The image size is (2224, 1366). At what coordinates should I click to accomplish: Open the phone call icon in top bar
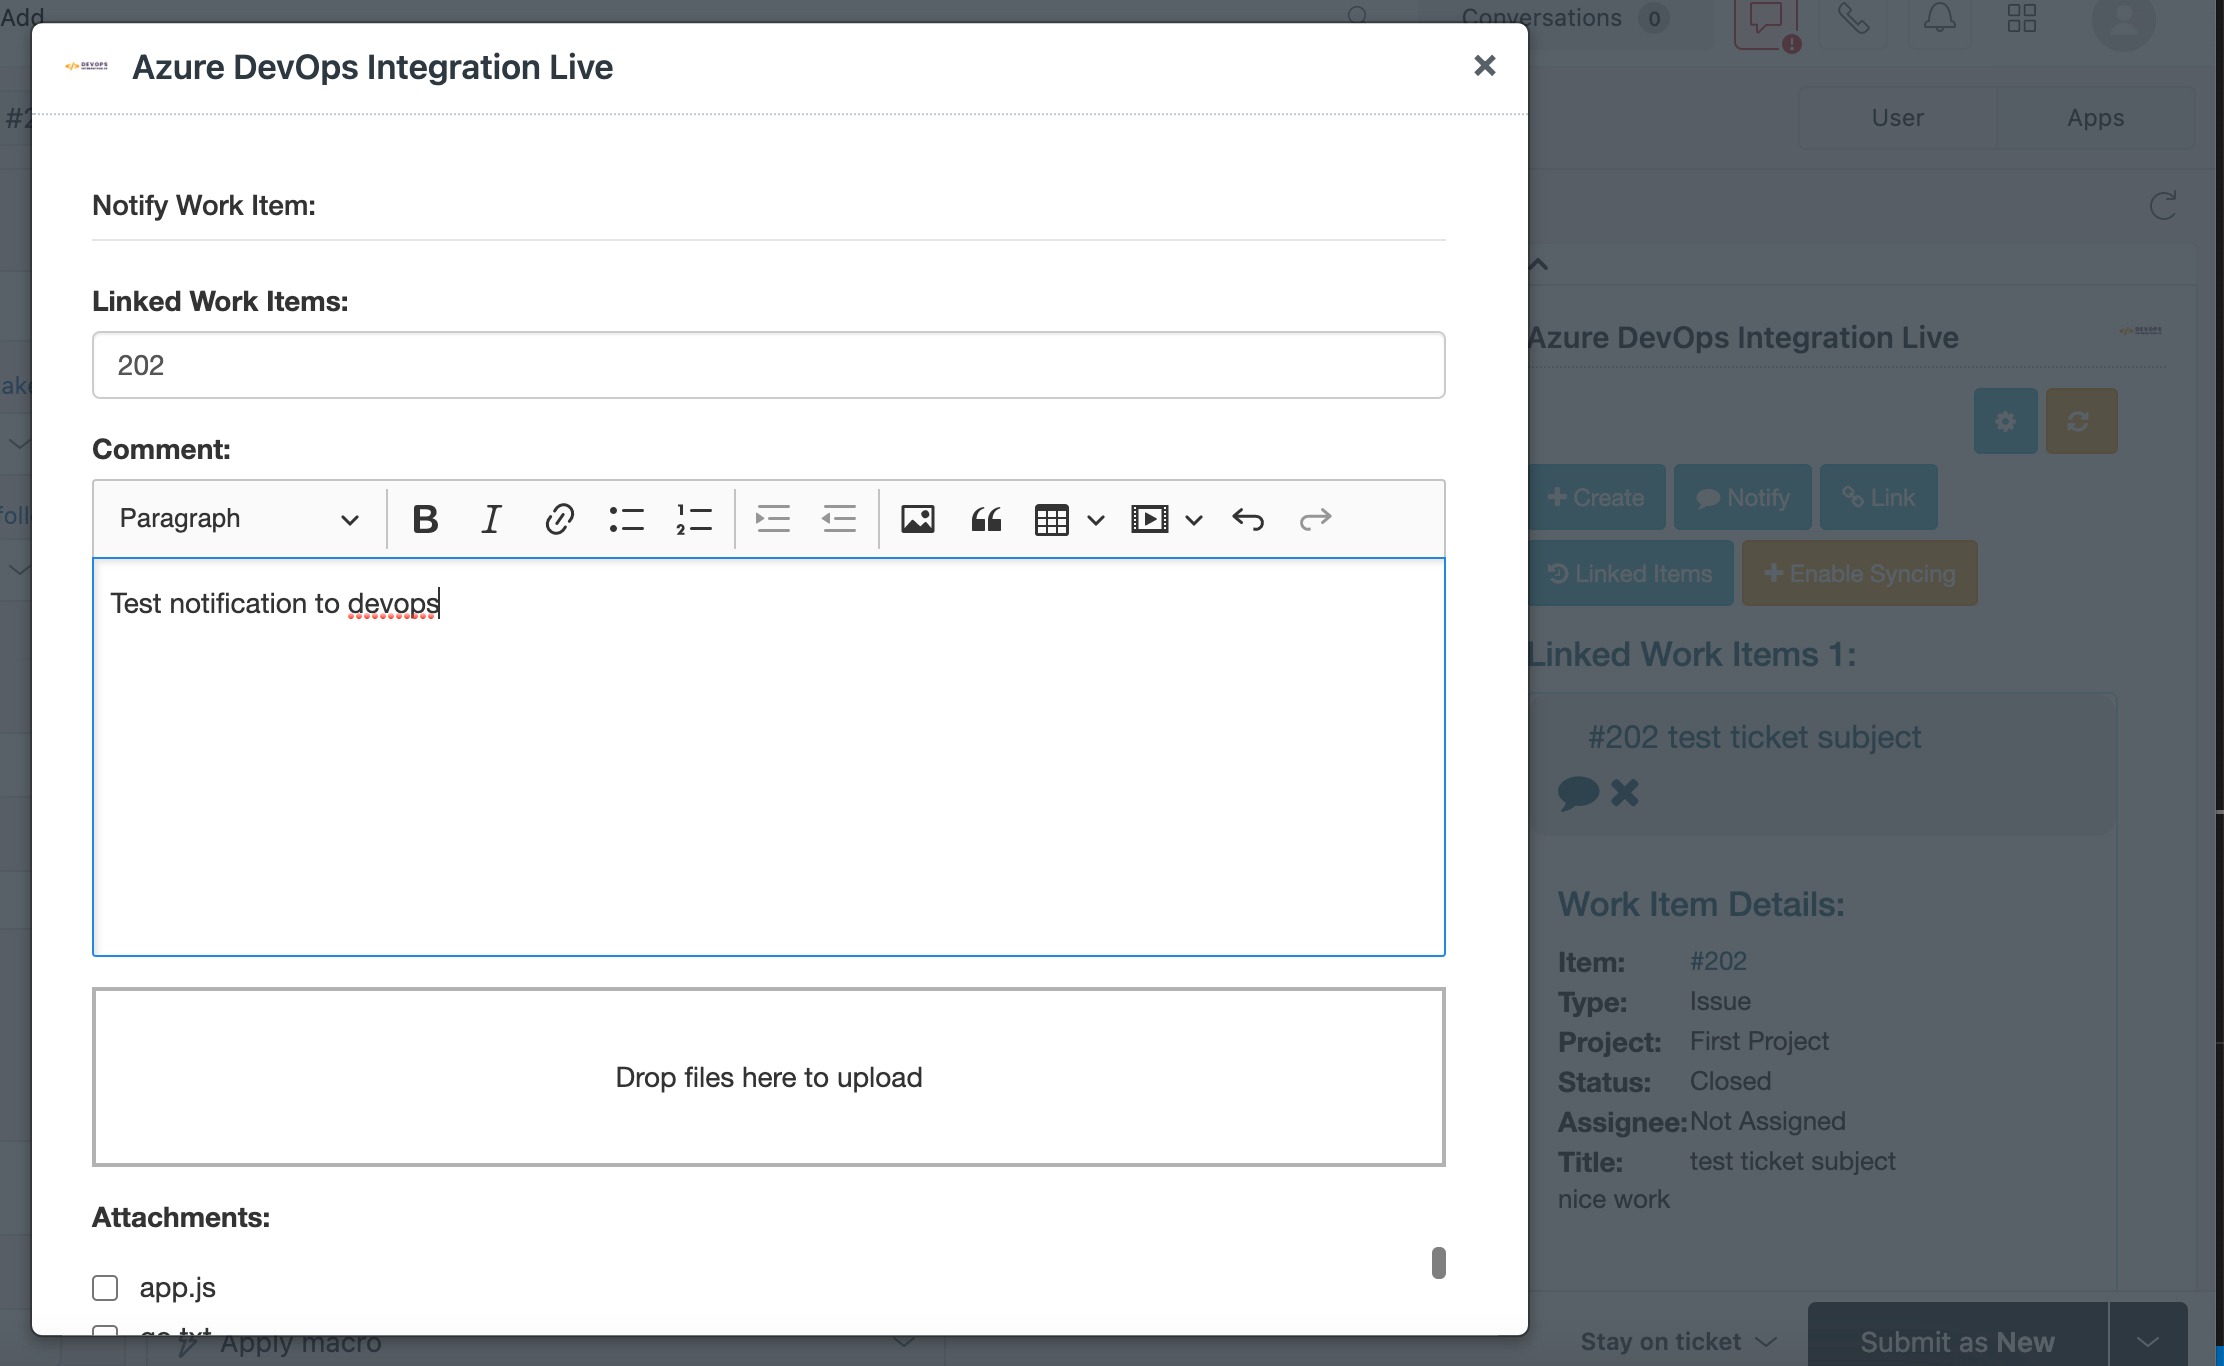pos(1853,19)
